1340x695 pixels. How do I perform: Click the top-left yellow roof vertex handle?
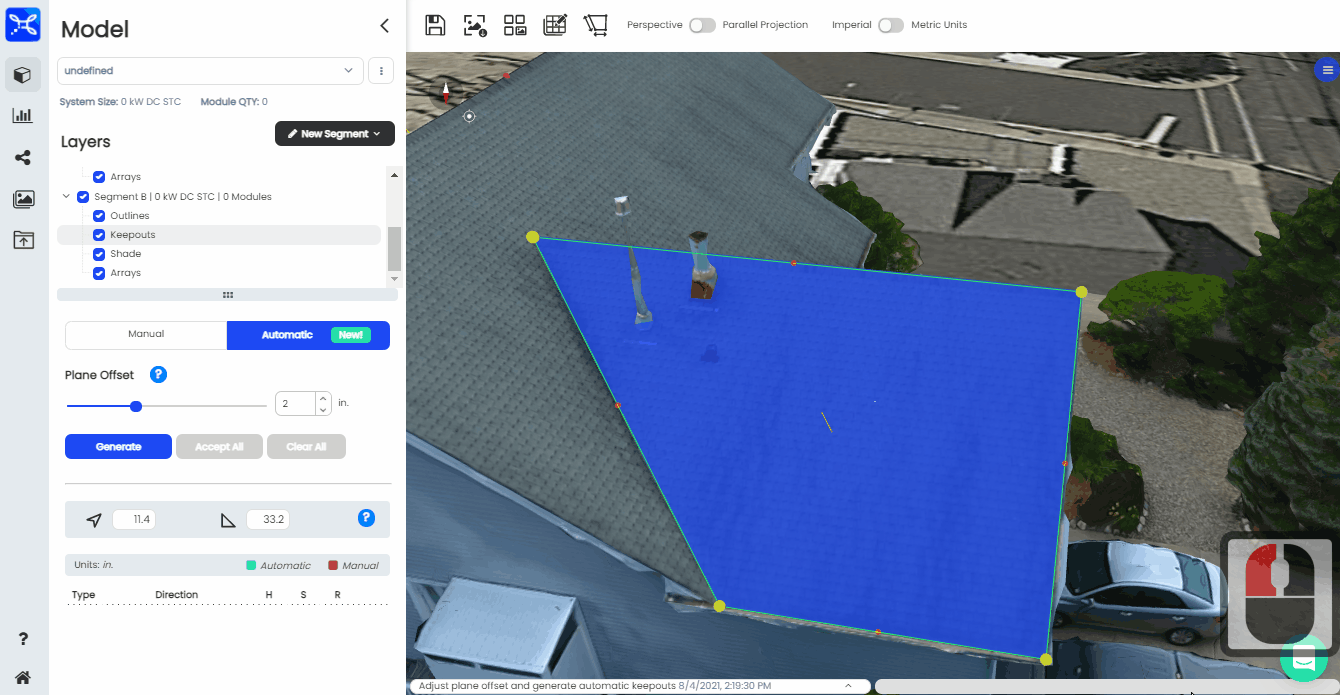click(533, 237)
